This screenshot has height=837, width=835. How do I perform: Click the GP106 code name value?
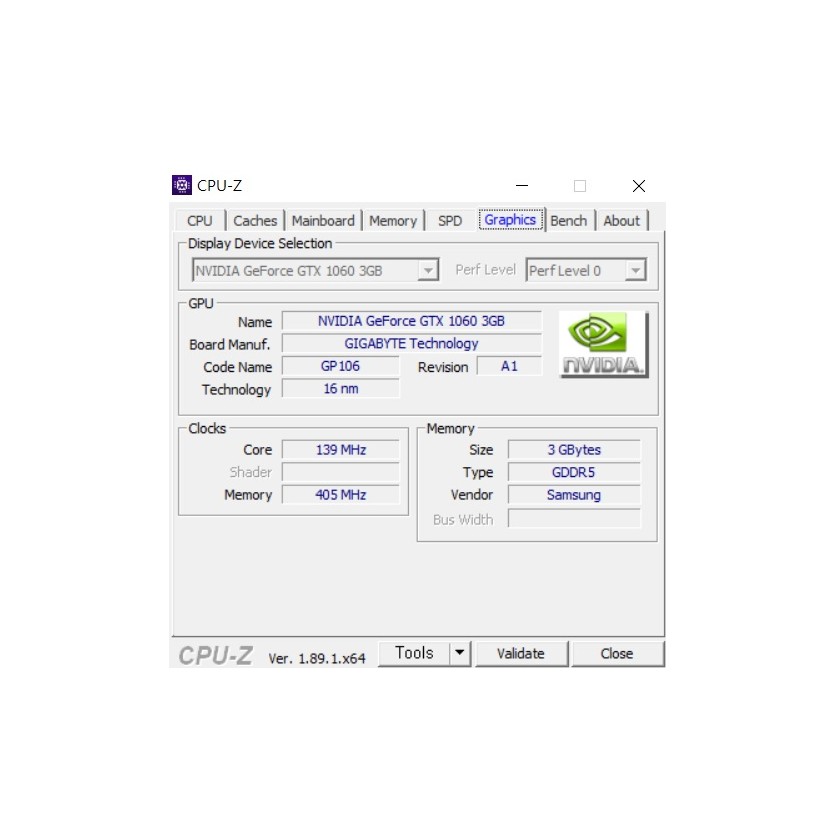[340, 366]
